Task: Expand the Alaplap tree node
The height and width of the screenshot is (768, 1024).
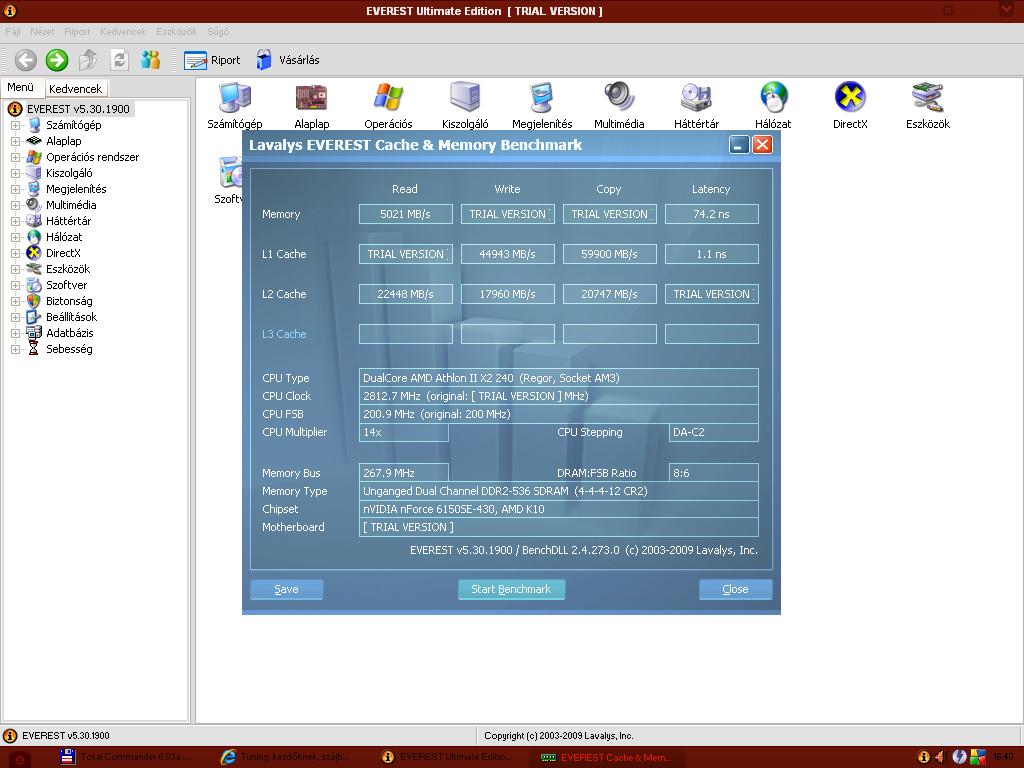Action: 15,141
